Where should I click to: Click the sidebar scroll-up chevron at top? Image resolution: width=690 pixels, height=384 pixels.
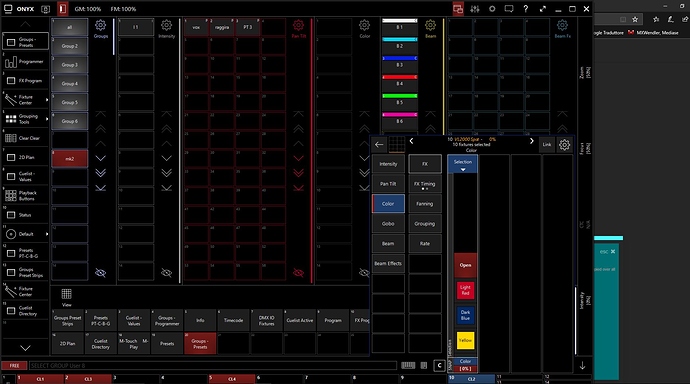pyautogui.click(x=26, y=24)
